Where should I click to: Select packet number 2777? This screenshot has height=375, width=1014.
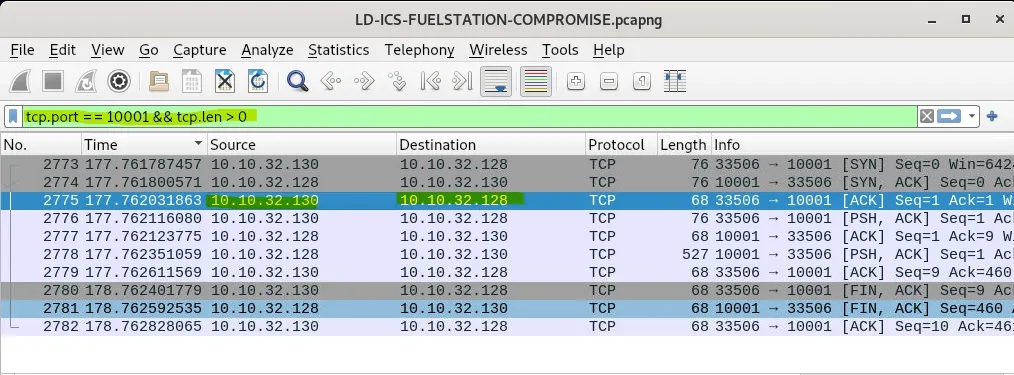[x=507, y=237]
